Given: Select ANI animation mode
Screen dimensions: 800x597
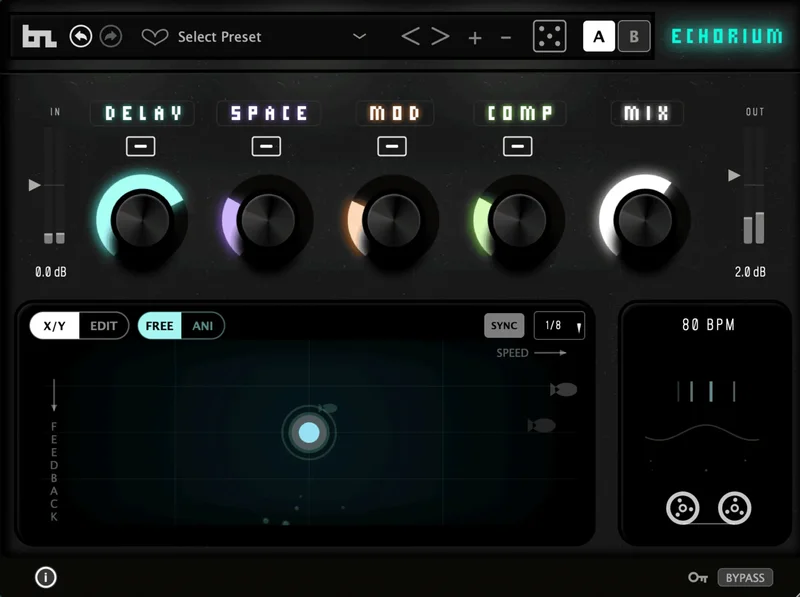Looking at the screenshot, I should [203, 326].
